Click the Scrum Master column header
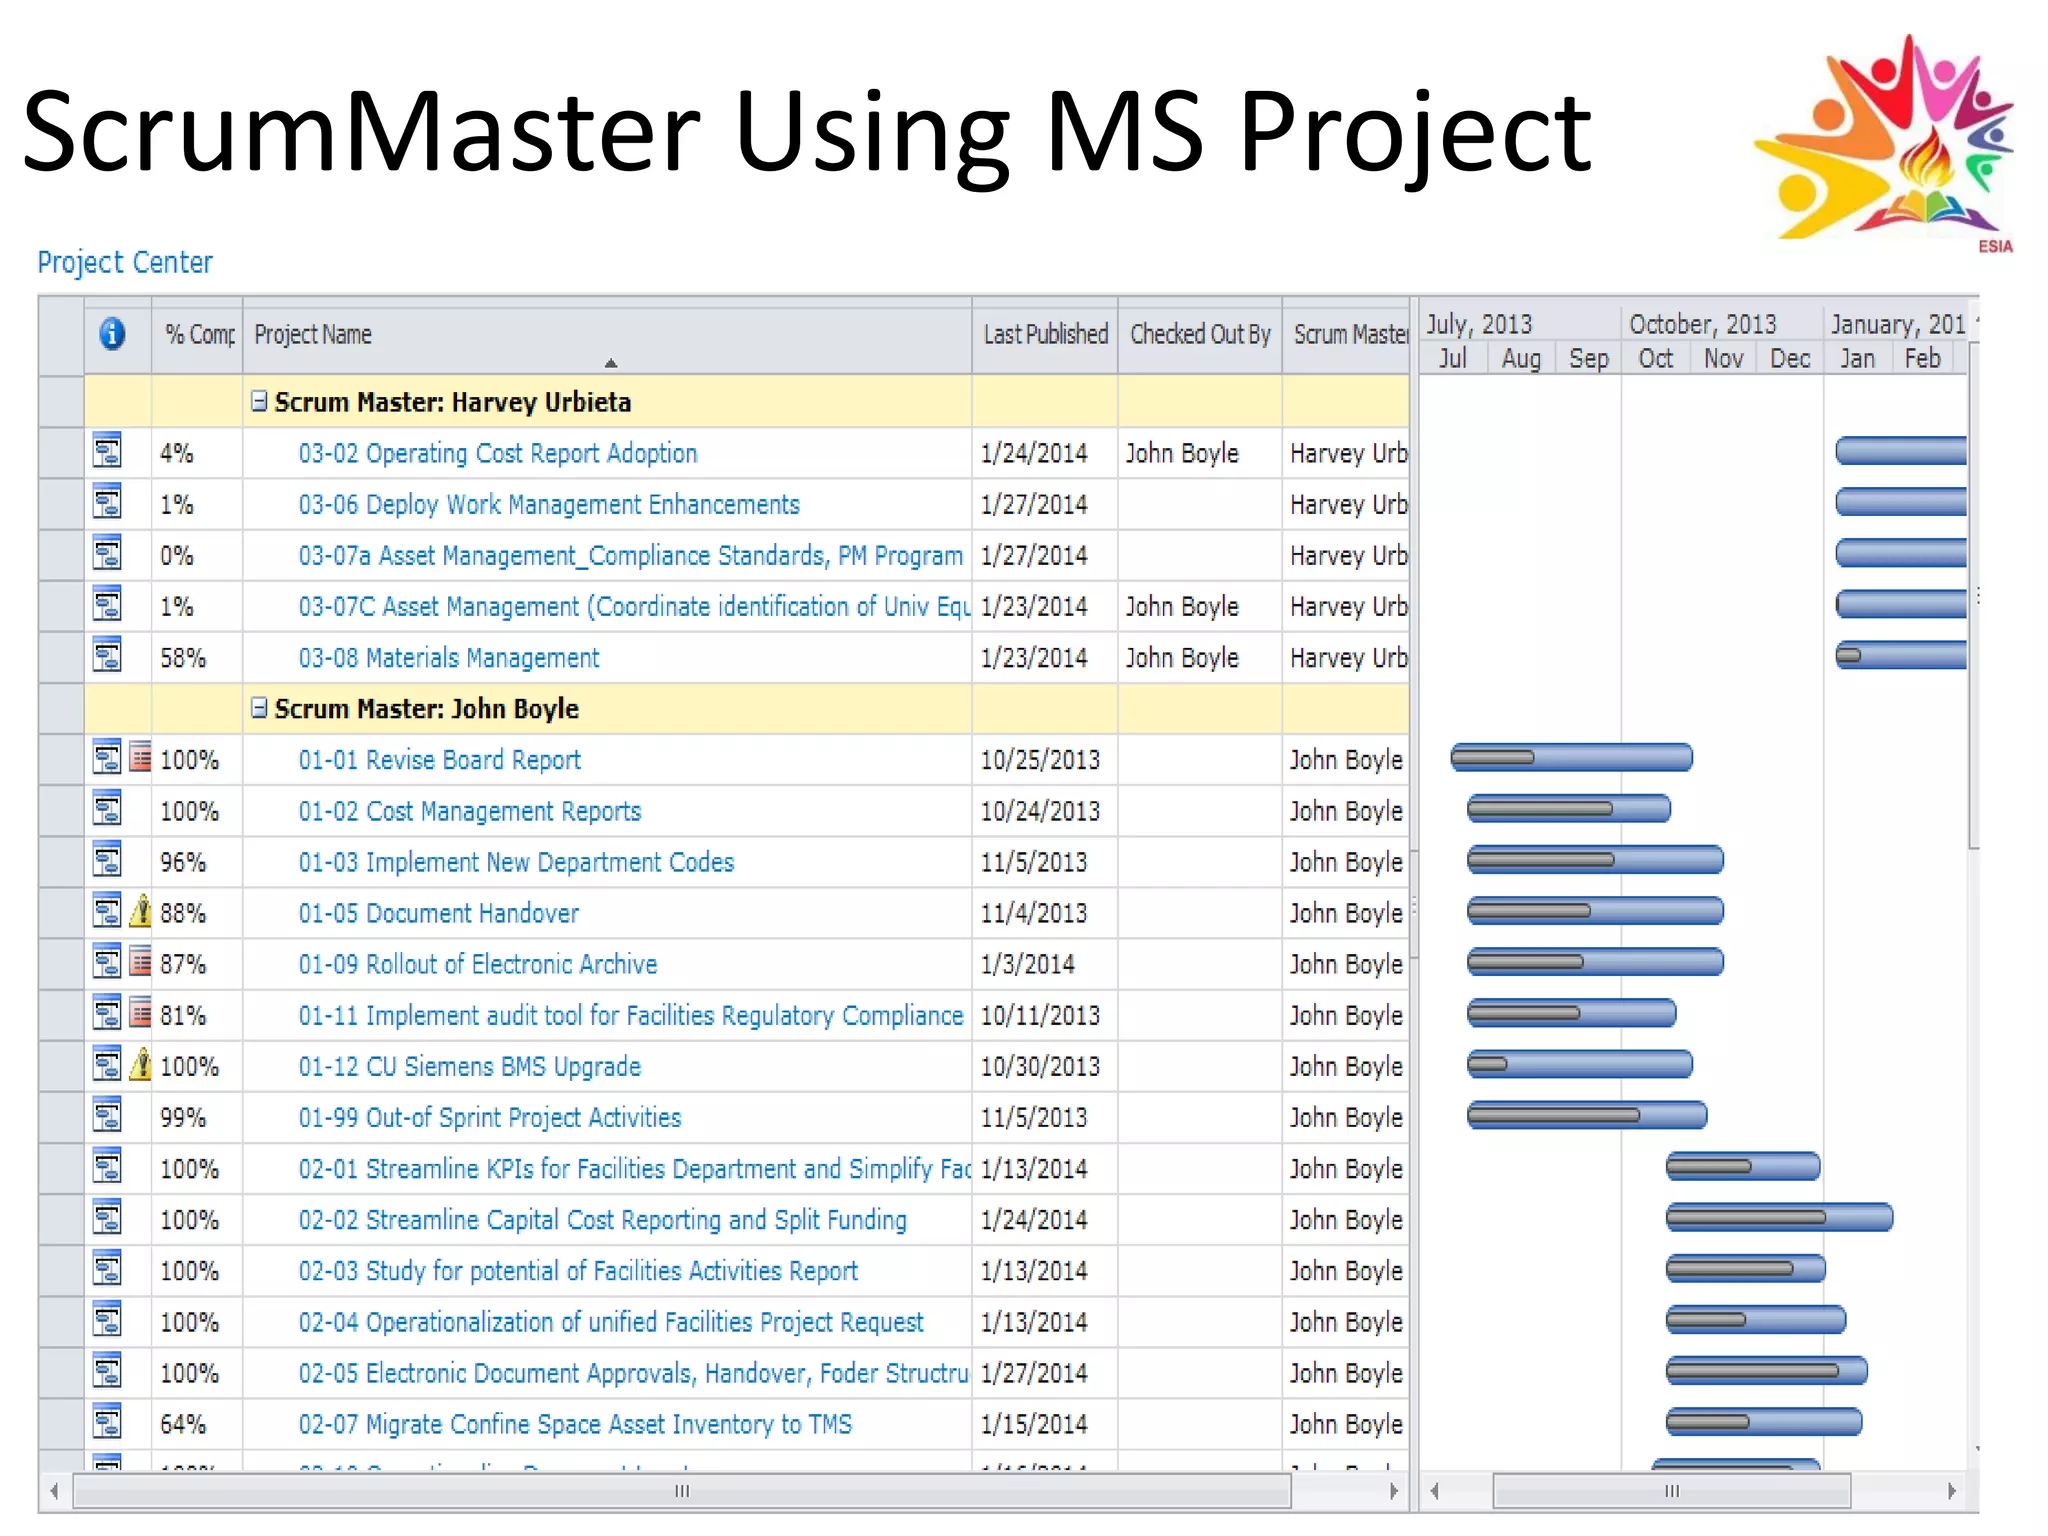 pos(1347,336)
